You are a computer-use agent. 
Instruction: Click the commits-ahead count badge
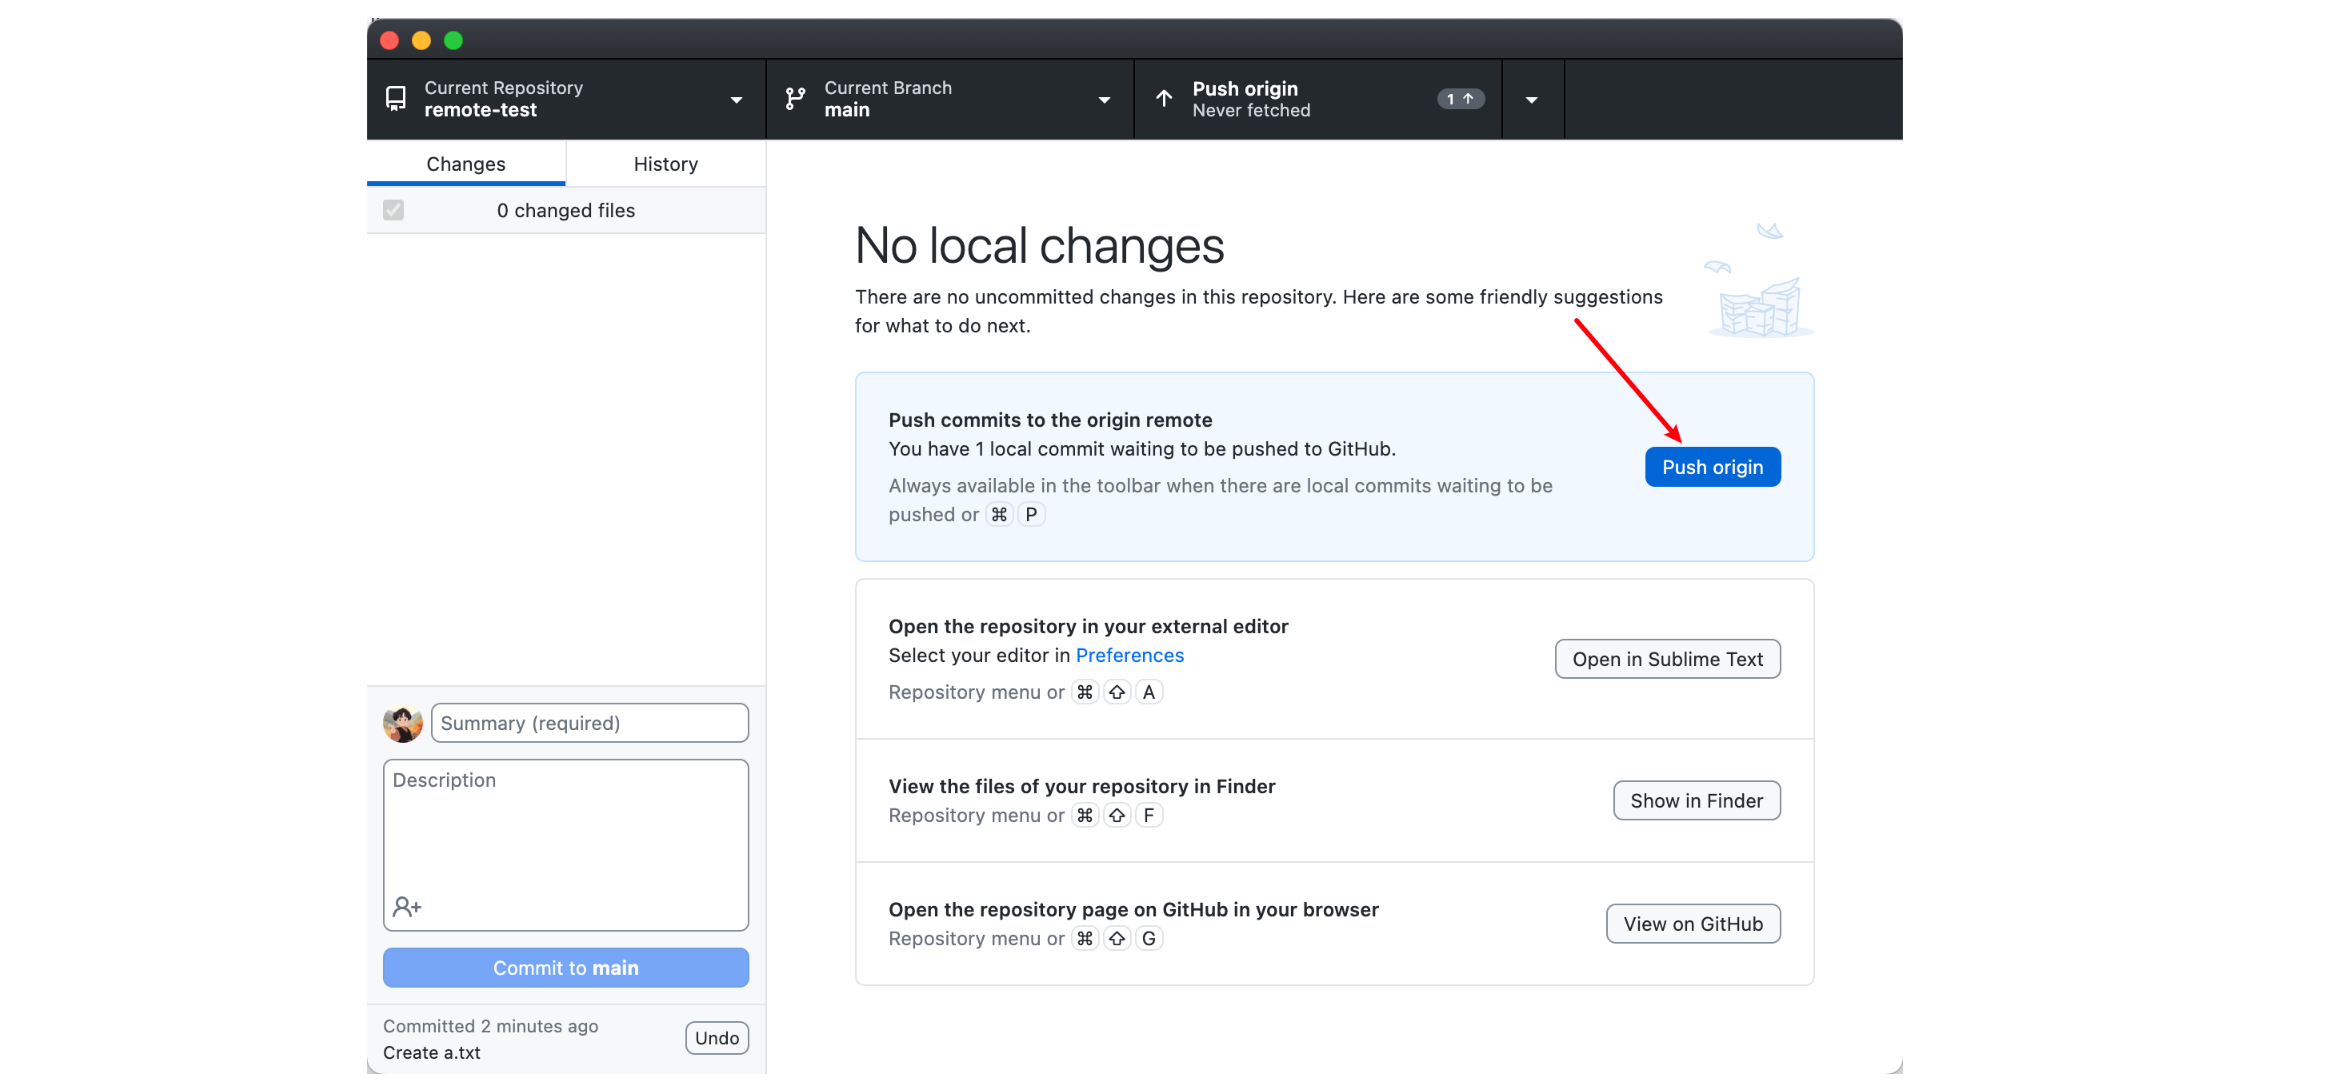[1460, 99]
